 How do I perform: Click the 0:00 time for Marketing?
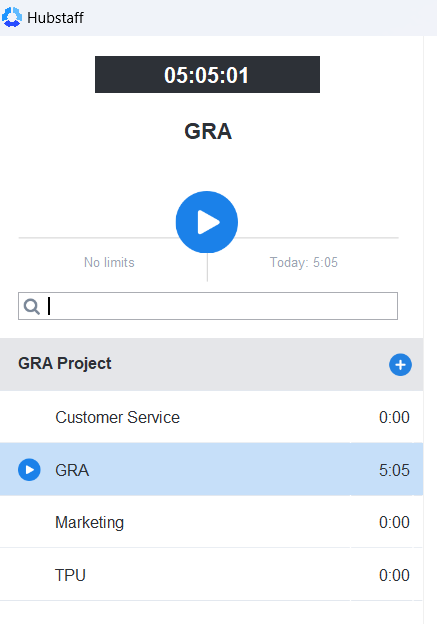tap(394, 522)
